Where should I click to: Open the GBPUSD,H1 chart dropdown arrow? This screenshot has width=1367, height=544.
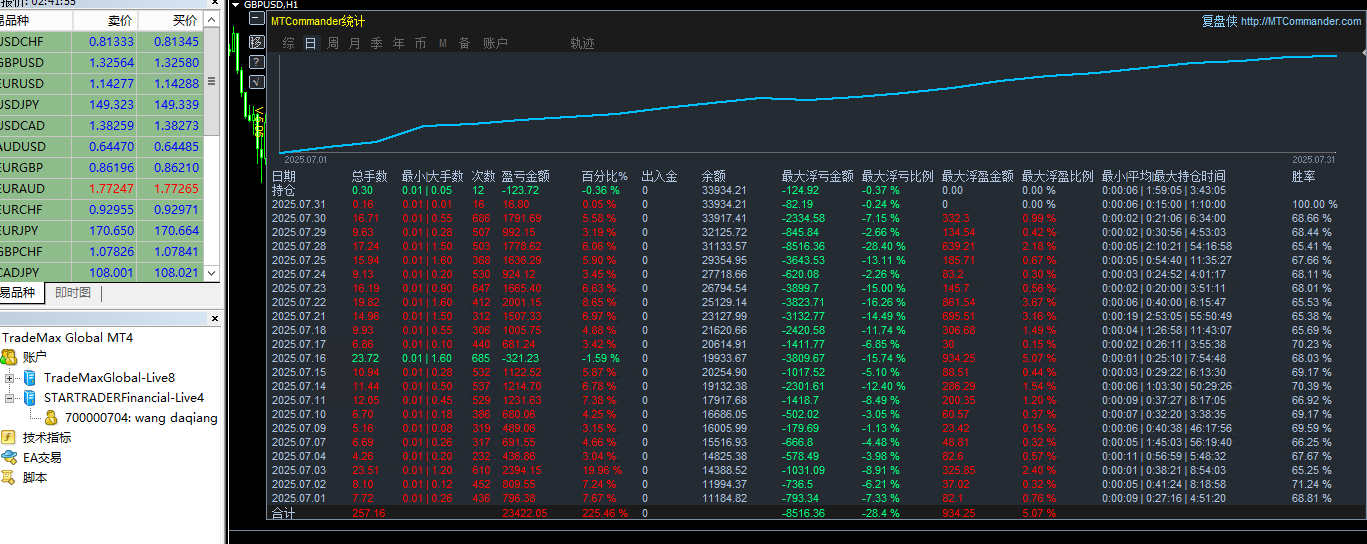236,5
